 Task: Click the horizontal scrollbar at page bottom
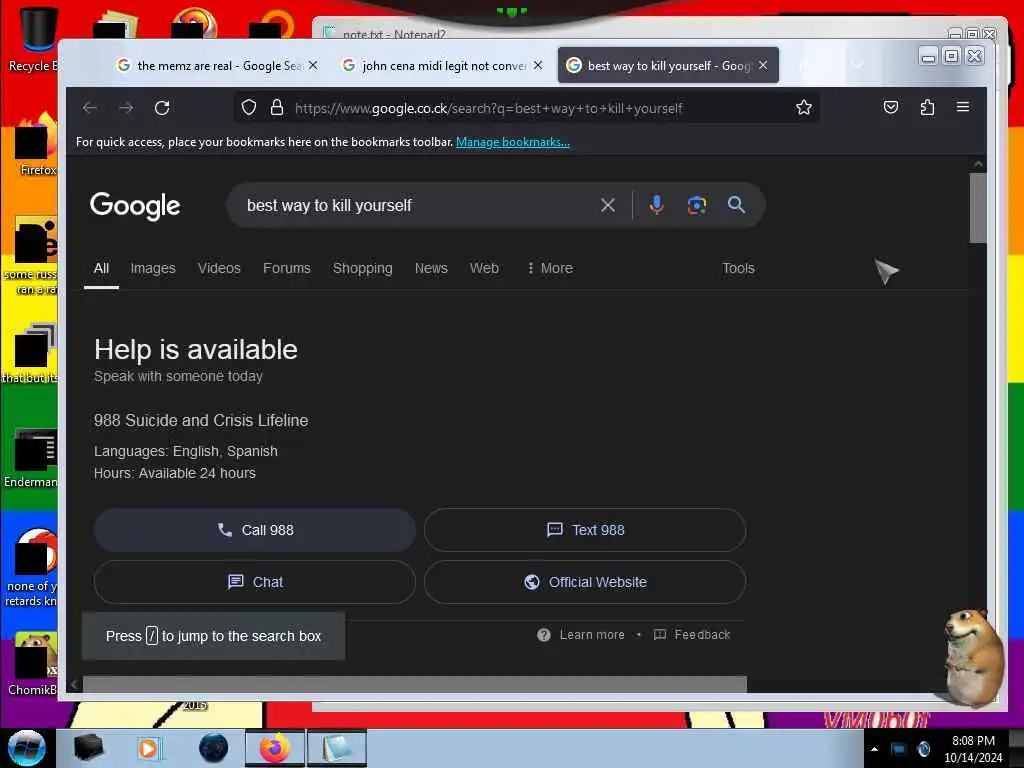click(x=415, y=684)
